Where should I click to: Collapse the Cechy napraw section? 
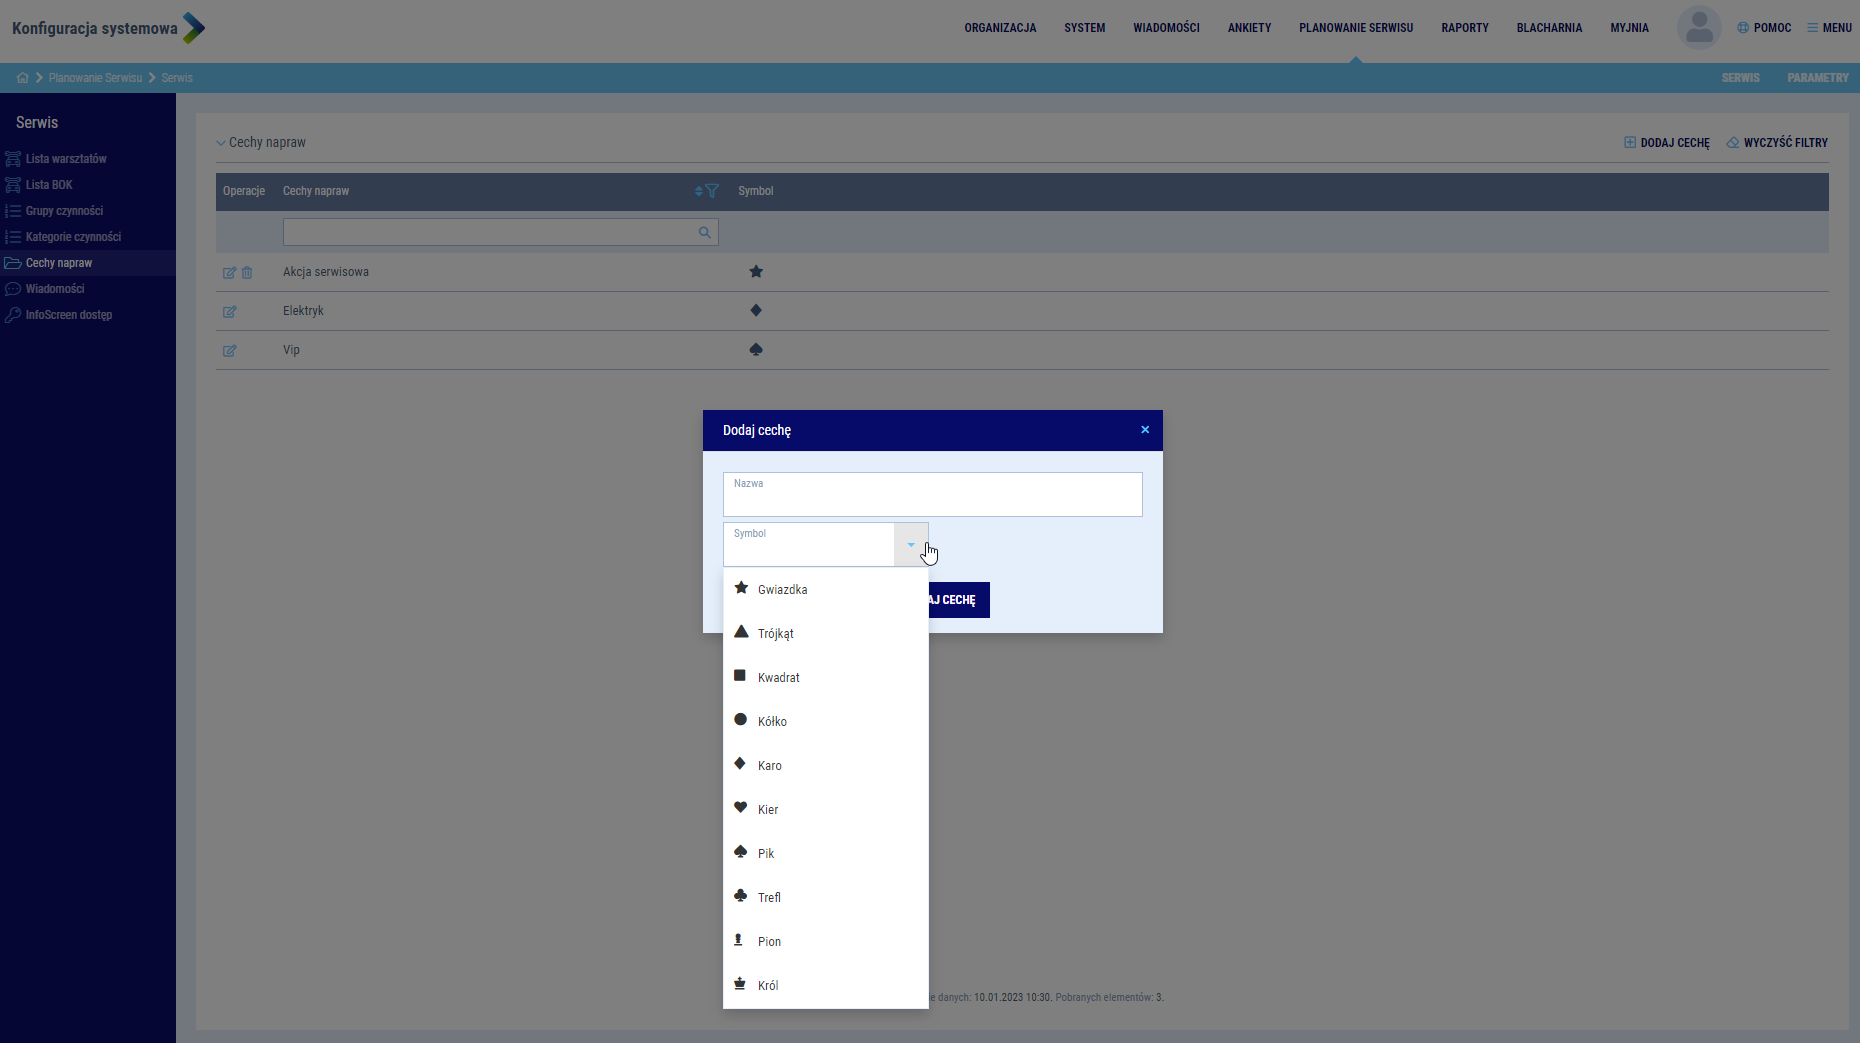(x=221, y=143)
